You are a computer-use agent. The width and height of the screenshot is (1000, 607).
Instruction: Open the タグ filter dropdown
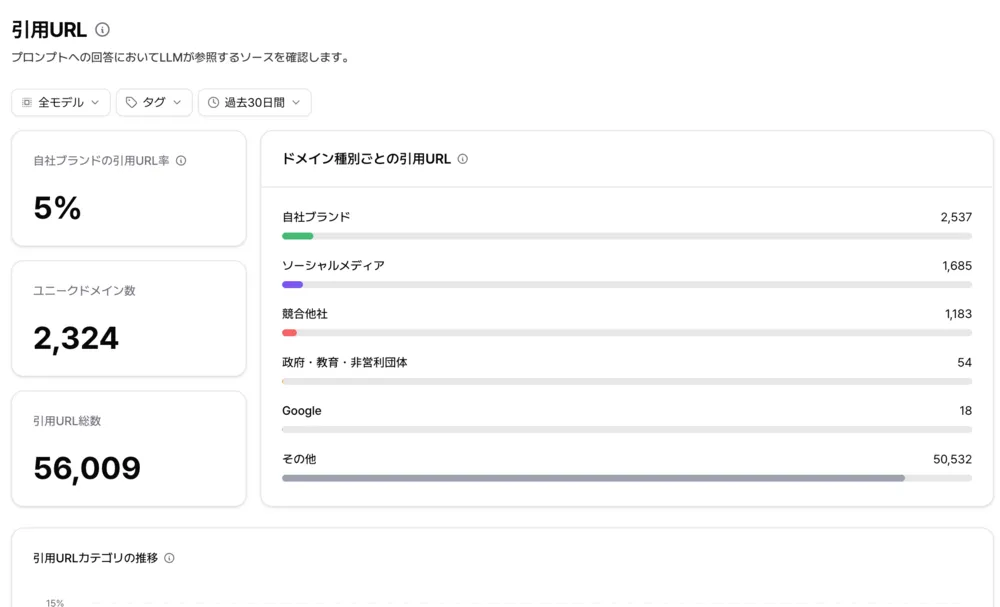(x=154, y=103)
